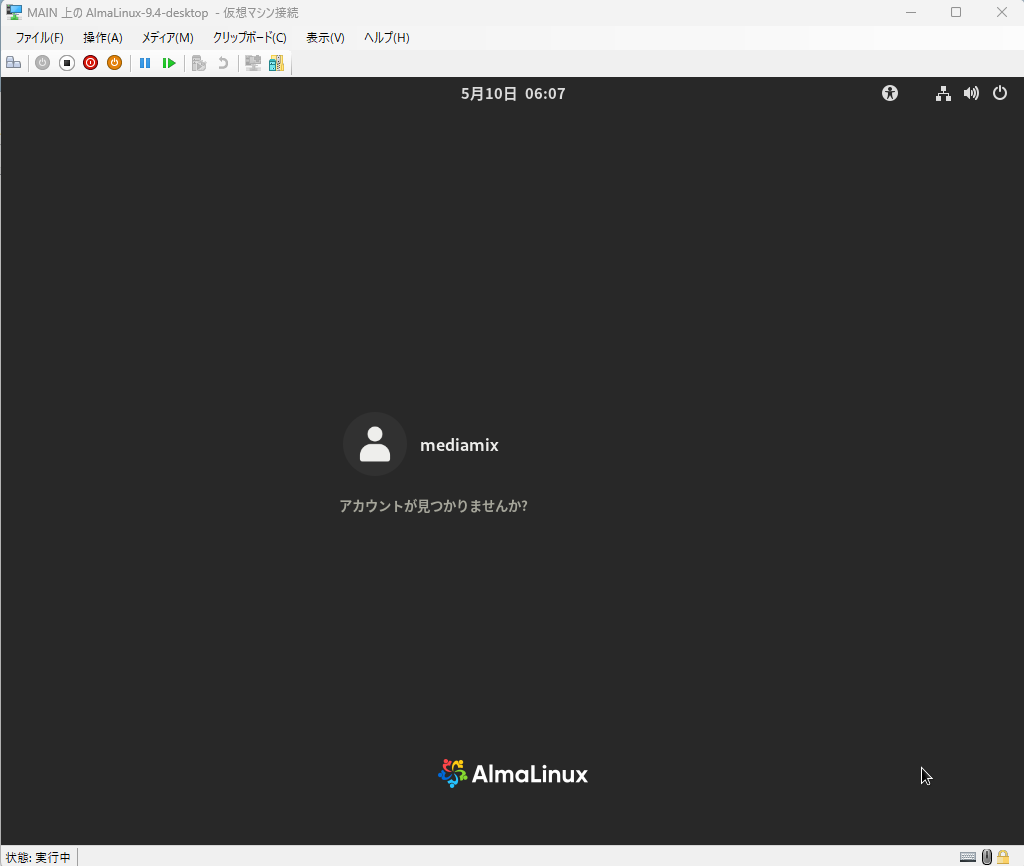Click the Checkpoint toolbar icon

pyautogui.click(x=199, y=63)
